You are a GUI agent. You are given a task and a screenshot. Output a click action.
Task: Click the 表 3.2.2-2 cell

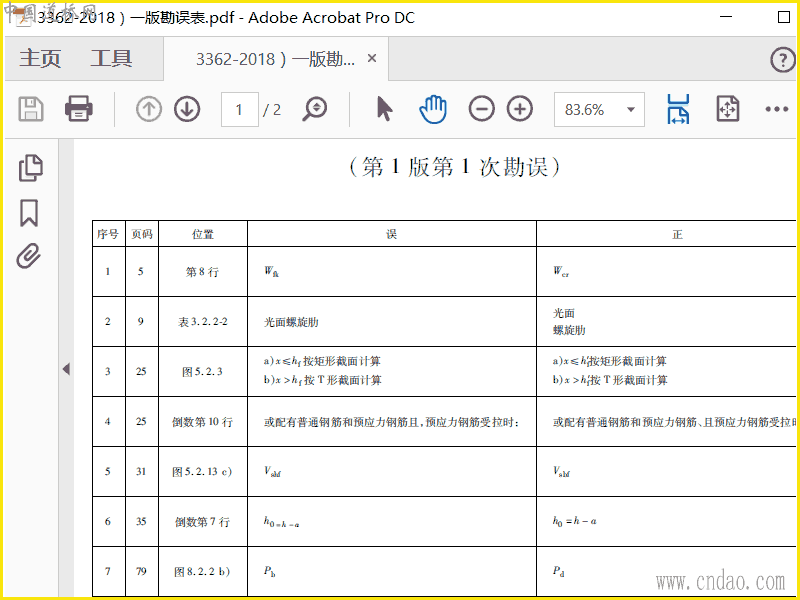(203, 322)
